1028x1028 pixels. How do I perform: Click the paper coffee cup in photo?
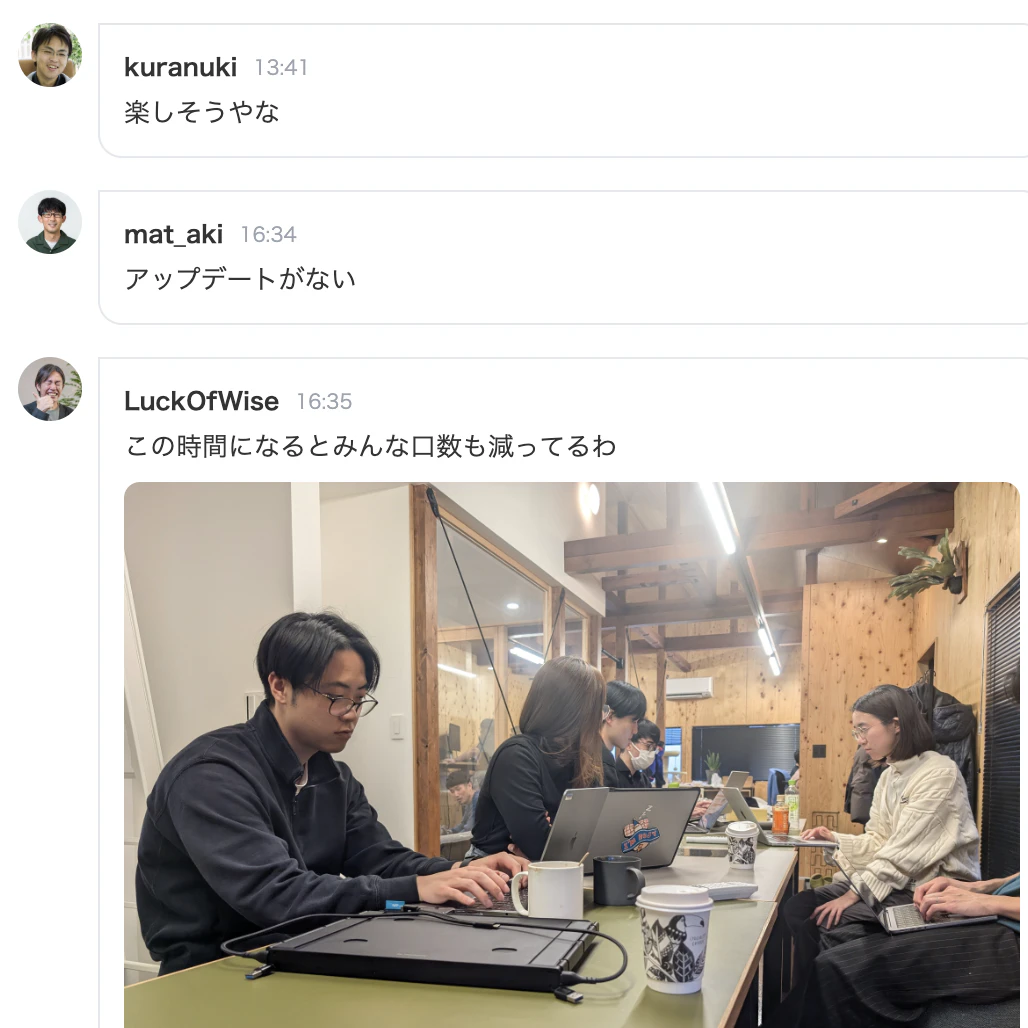click(673, 938)
